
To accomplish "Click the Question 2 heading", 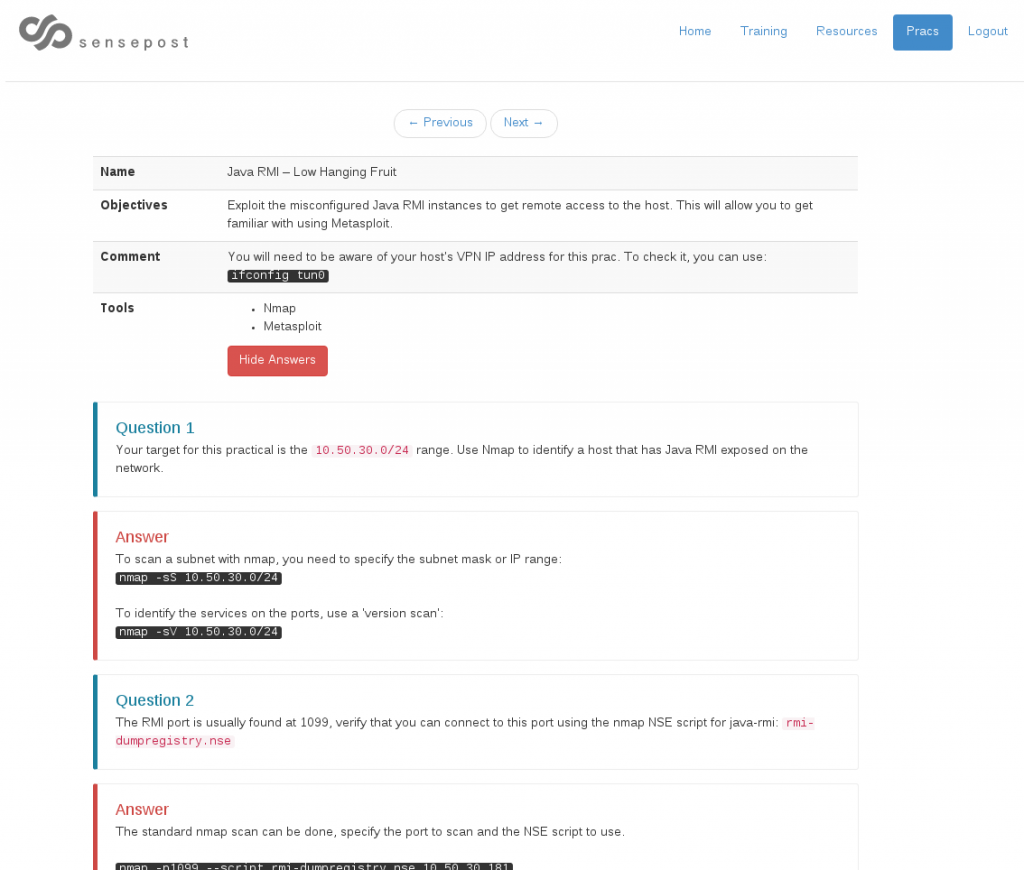I will pyautogui.click(x=155, y=700).
